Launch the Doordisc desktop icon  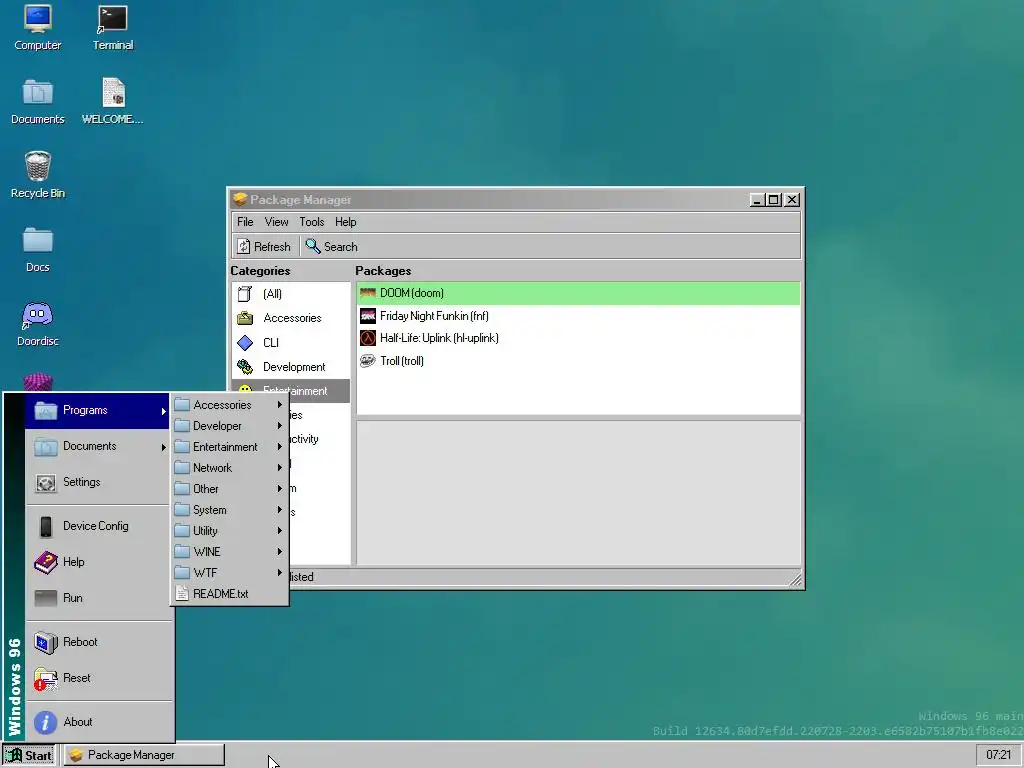(x=37, y=324)
